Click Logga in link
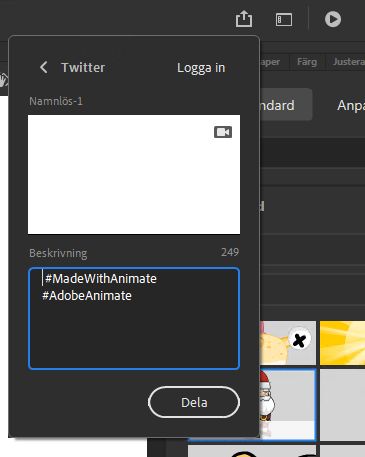 [x=201, y=68]
